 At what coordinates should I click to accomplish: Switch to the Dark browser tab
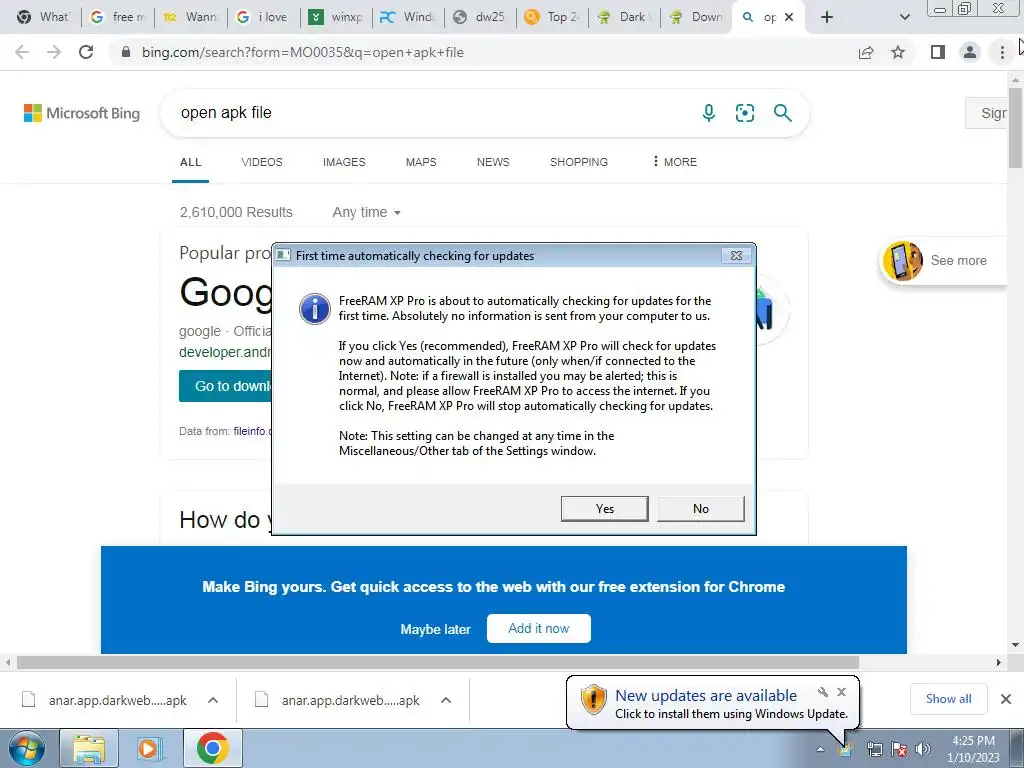[624, 17]
